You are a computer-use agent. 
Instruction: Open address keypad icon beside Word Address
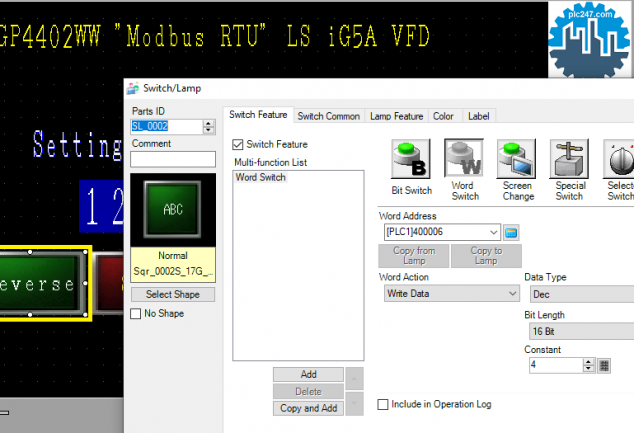point(511,232)
